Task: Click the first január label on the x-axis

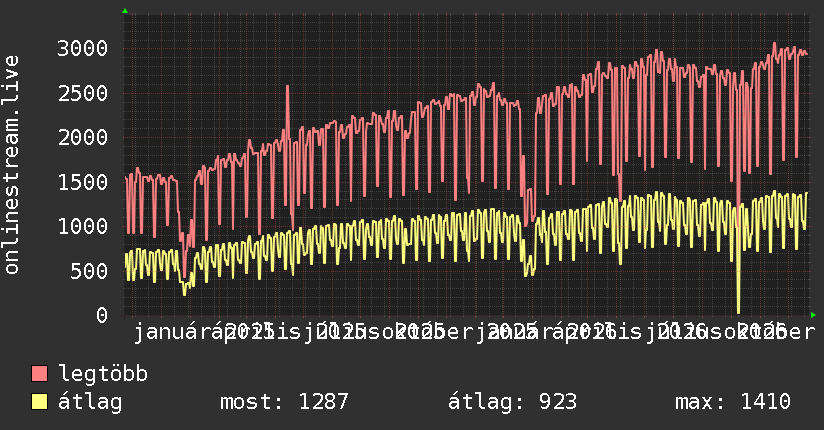Action: [172, 332]
